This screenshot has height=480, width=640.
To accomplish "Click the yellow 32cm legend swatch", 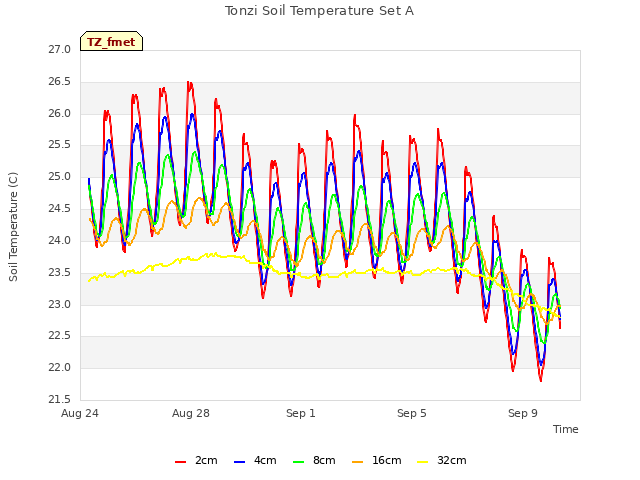I will (x=423, y=462).
